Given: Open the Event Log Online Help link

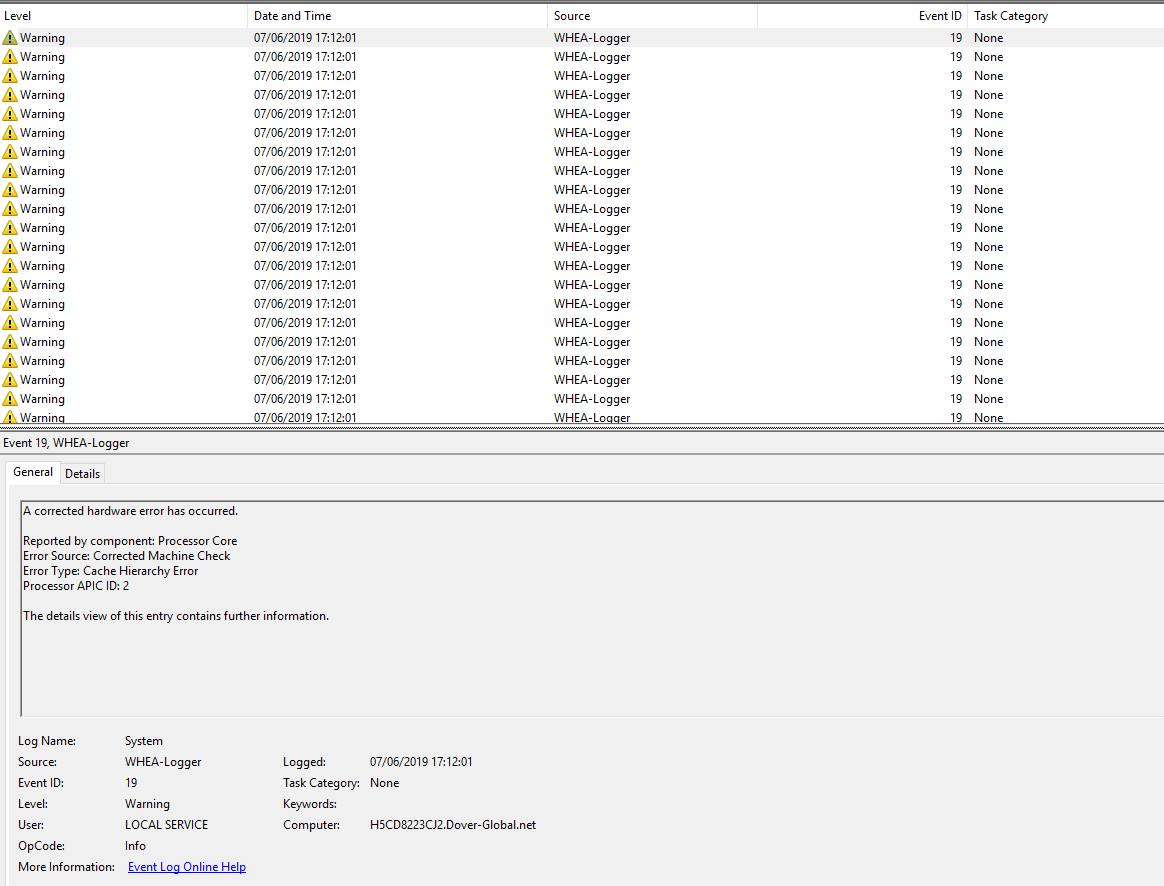Looking at the screenshot, I should tap(186, 866).
